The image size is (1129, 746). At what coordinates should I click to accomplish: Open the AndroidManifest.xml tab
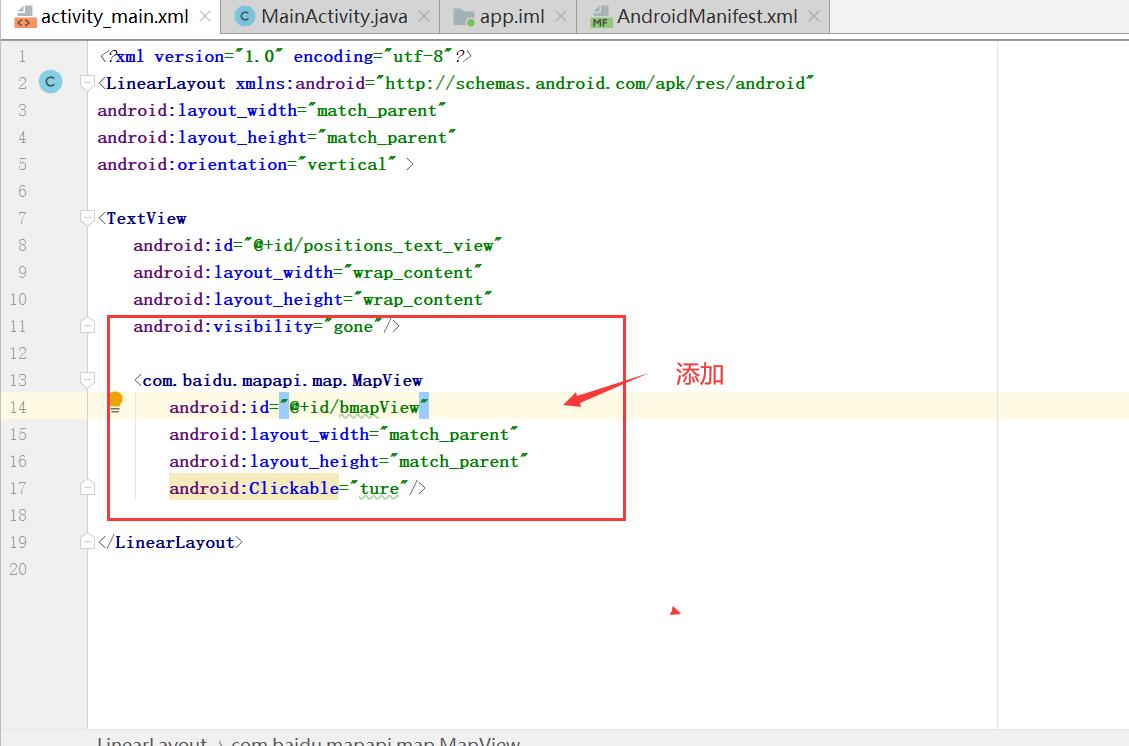(703, 17)
